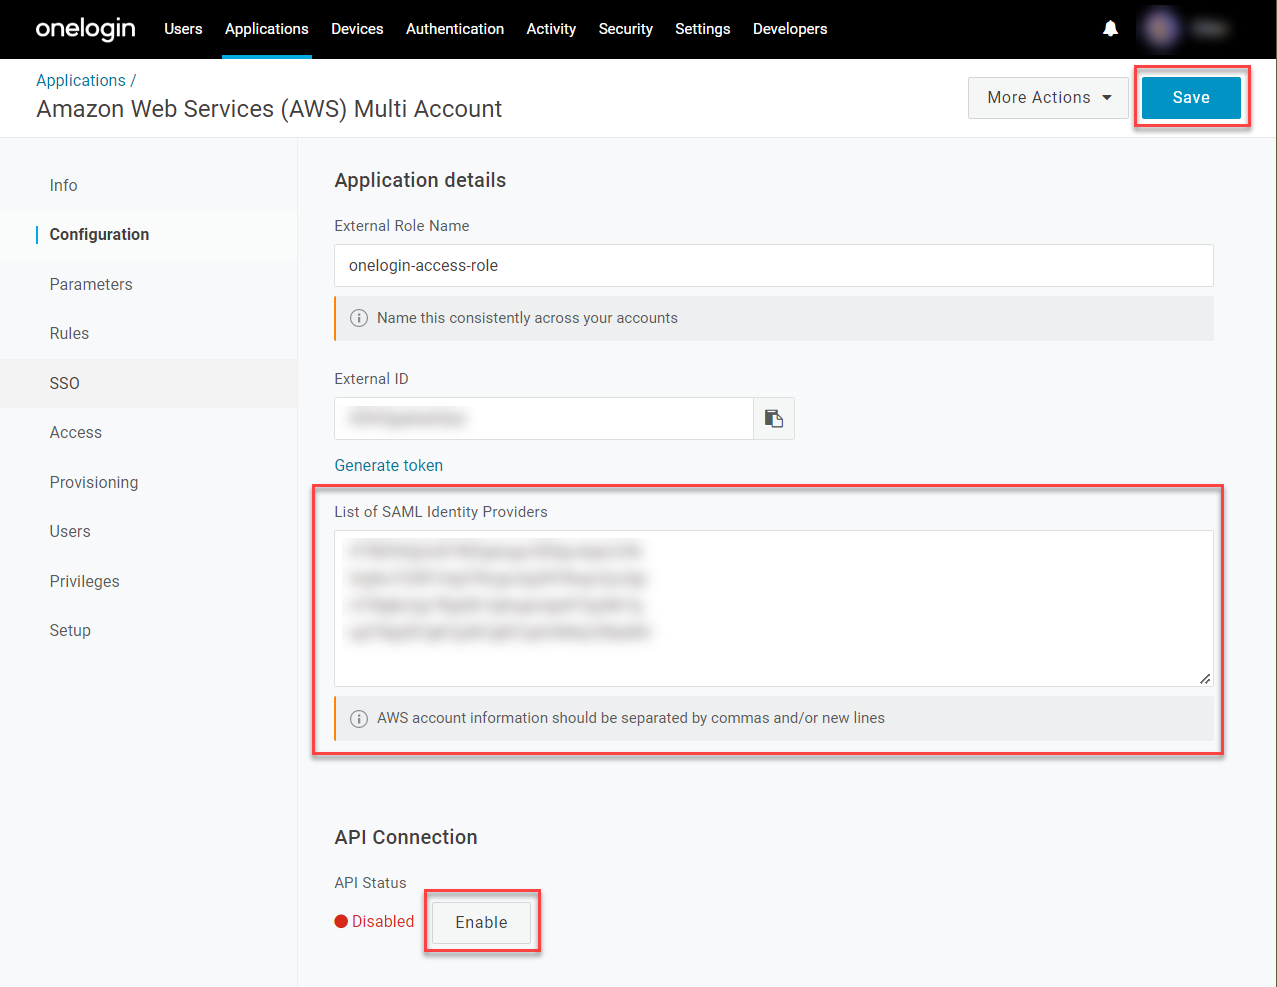This screenshot has width=1277, height=987.
Task: Click info icon beside 'Name this consistently'
Action: [358, 318]
